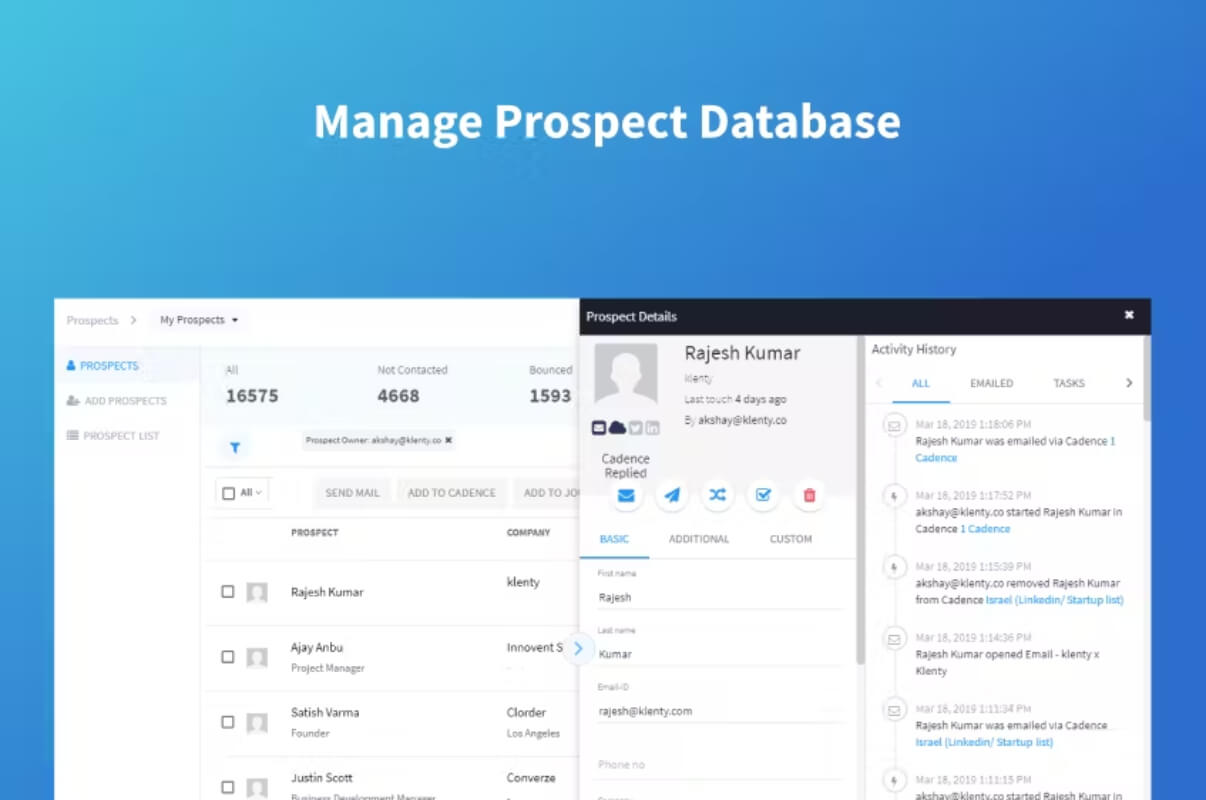Viewport: 1206px width, 800px height.
Task: Click the checkmark task icon in prospect actions
Action: [x=763, y=495]
